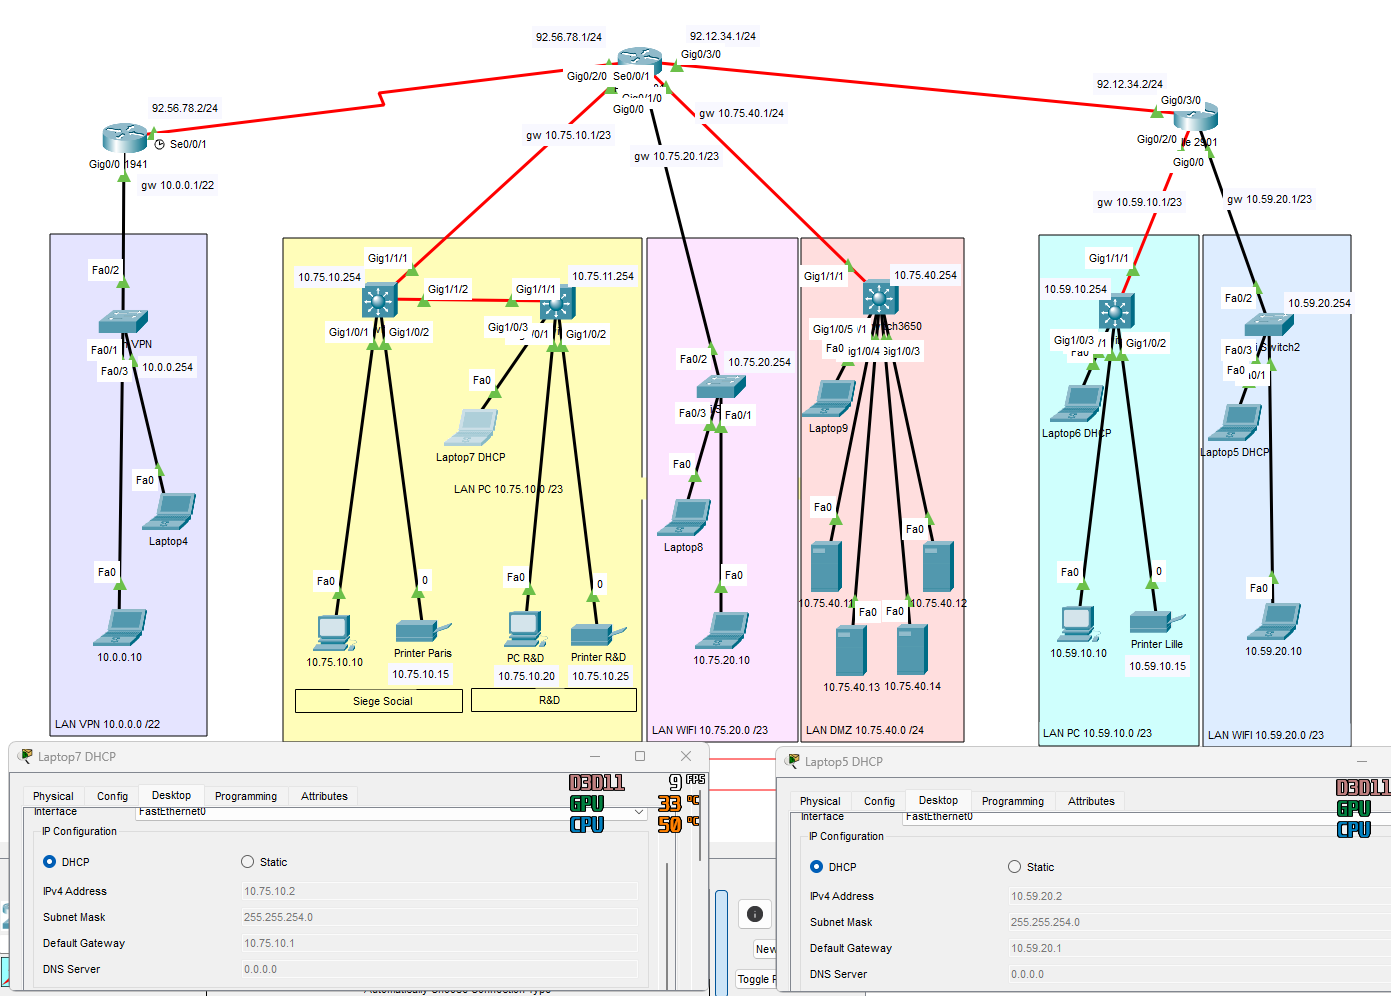Open Programming tab in Laptop5 DHCP window
The image size is (1391, 996).
point(1012,801)
